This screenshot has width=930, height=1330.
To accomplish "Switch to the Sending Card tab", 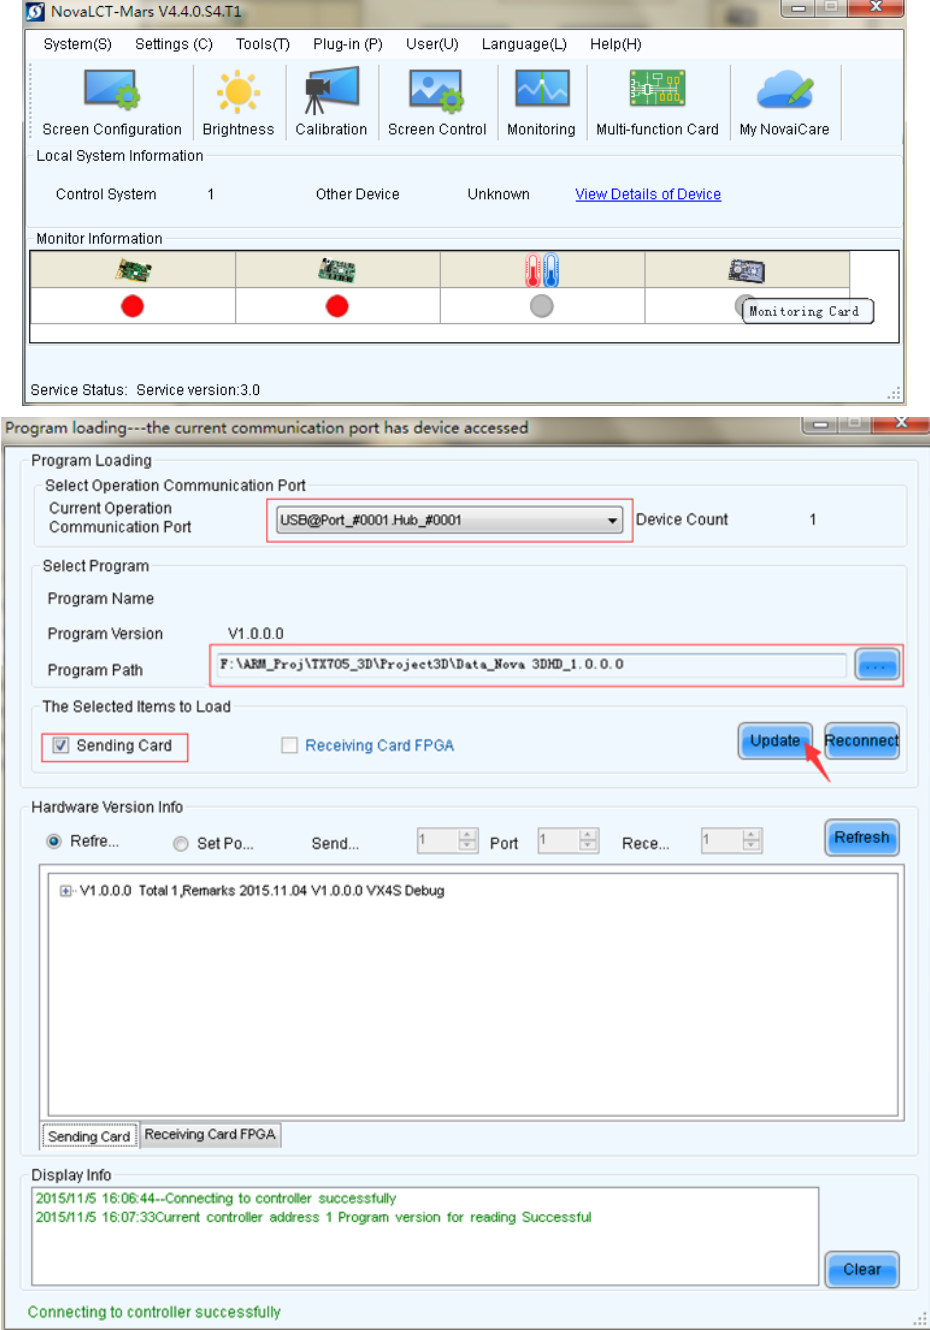I will point(89,1136).
